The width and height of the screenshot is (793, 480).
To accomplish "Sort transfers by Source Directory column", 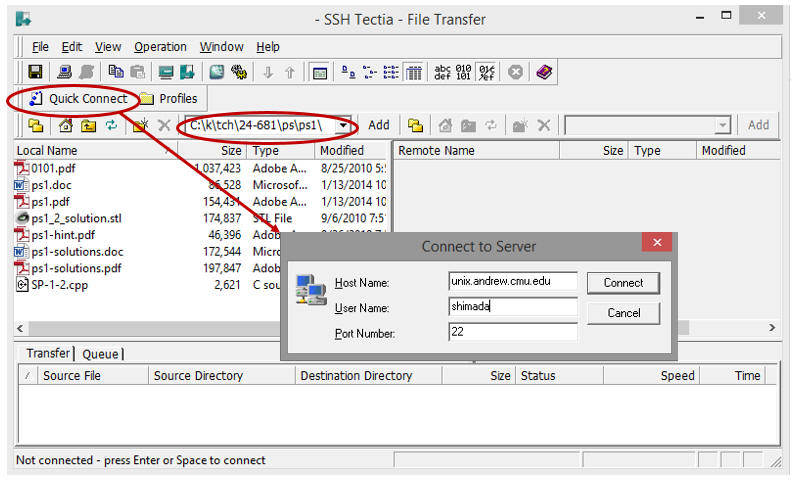I will coord(222,376).
